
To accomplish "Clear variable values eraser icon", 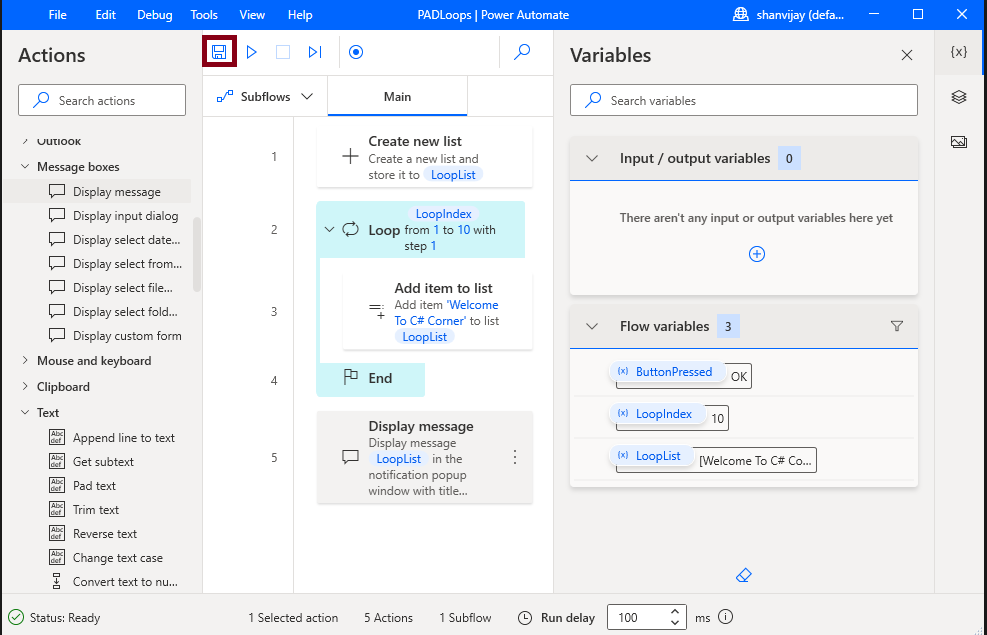I will [x=743, y=575].
